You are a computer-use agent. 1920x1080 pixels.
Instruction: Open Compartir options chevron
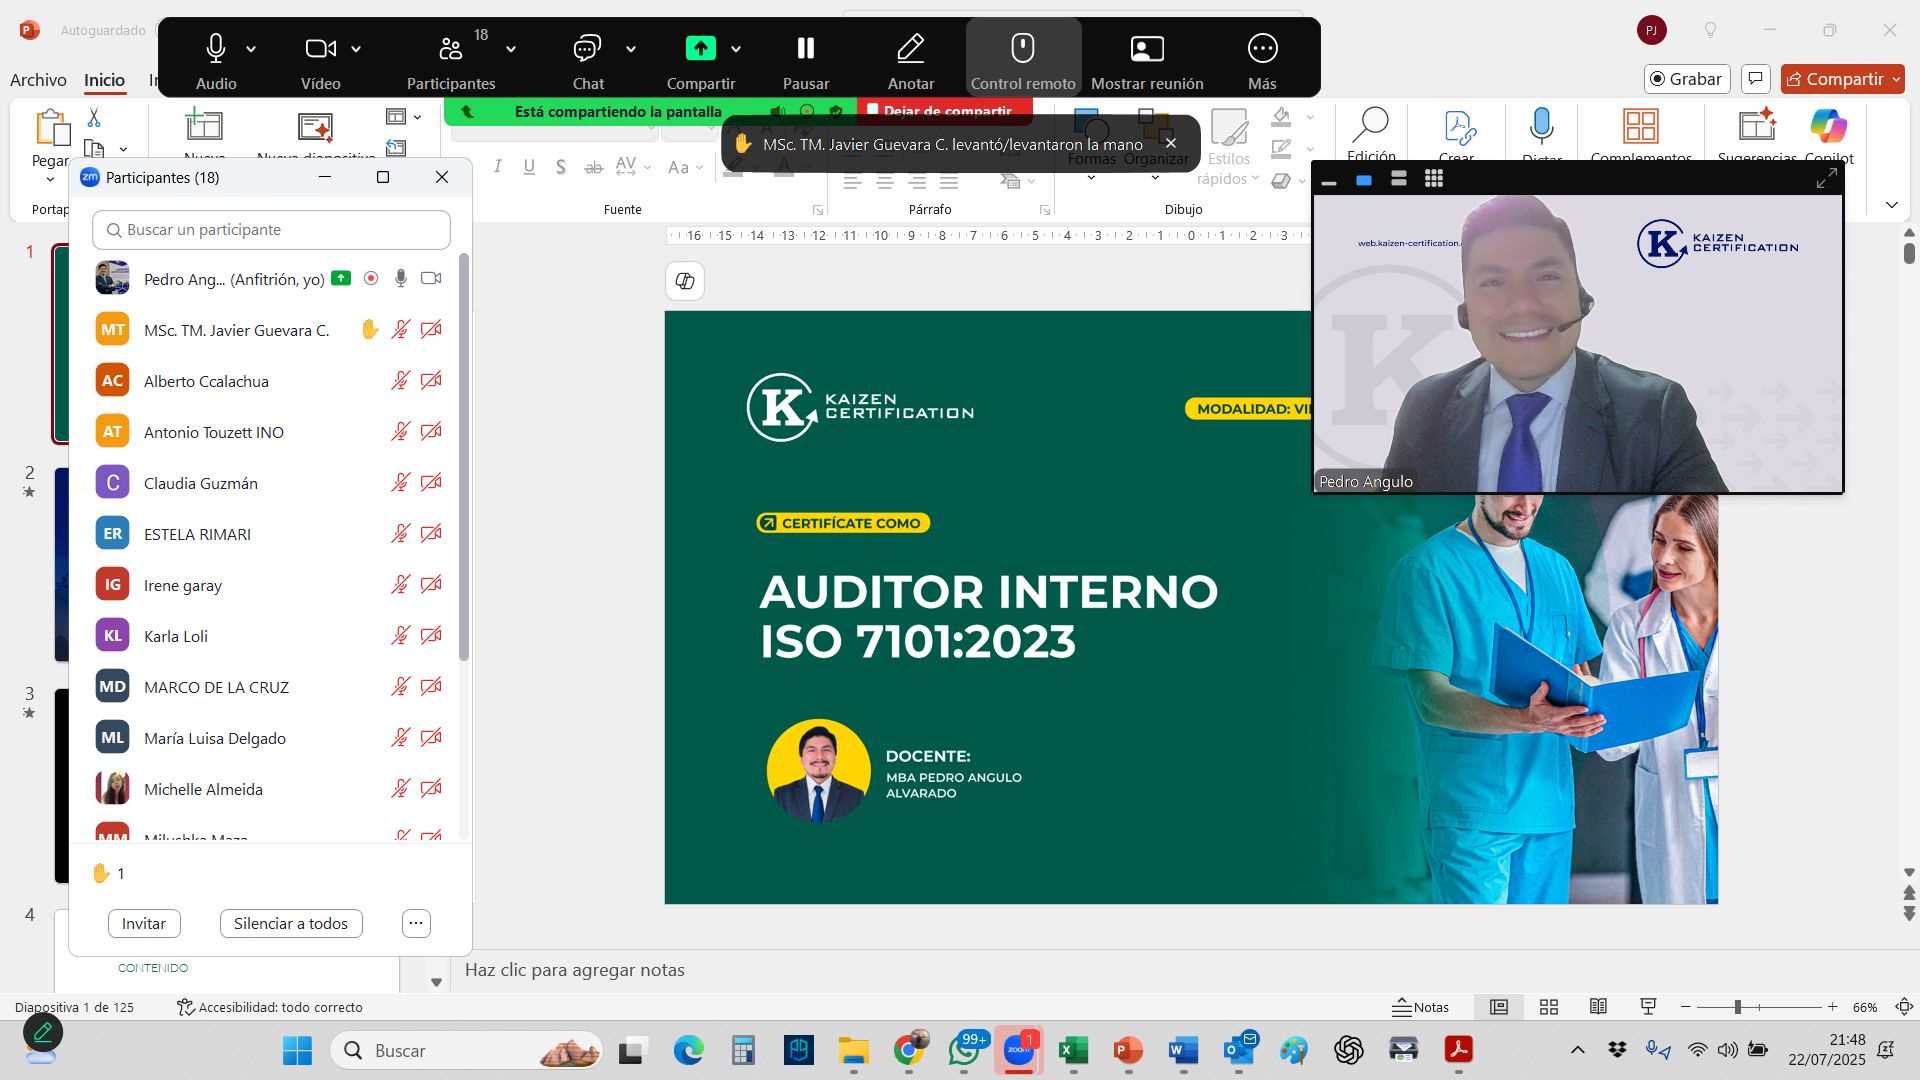736,49
